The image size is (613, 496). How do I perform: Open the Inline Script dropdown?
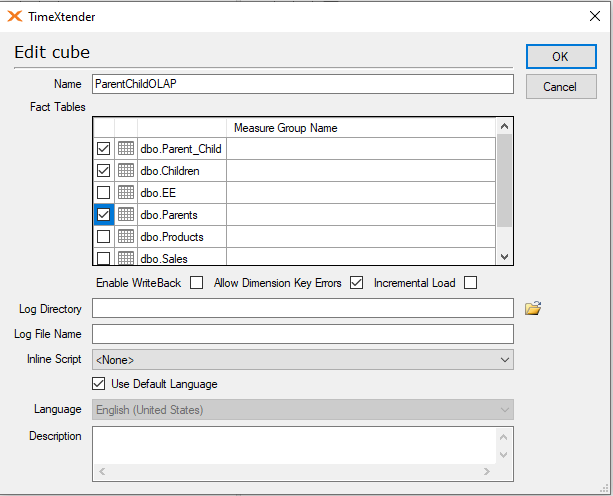303,360
